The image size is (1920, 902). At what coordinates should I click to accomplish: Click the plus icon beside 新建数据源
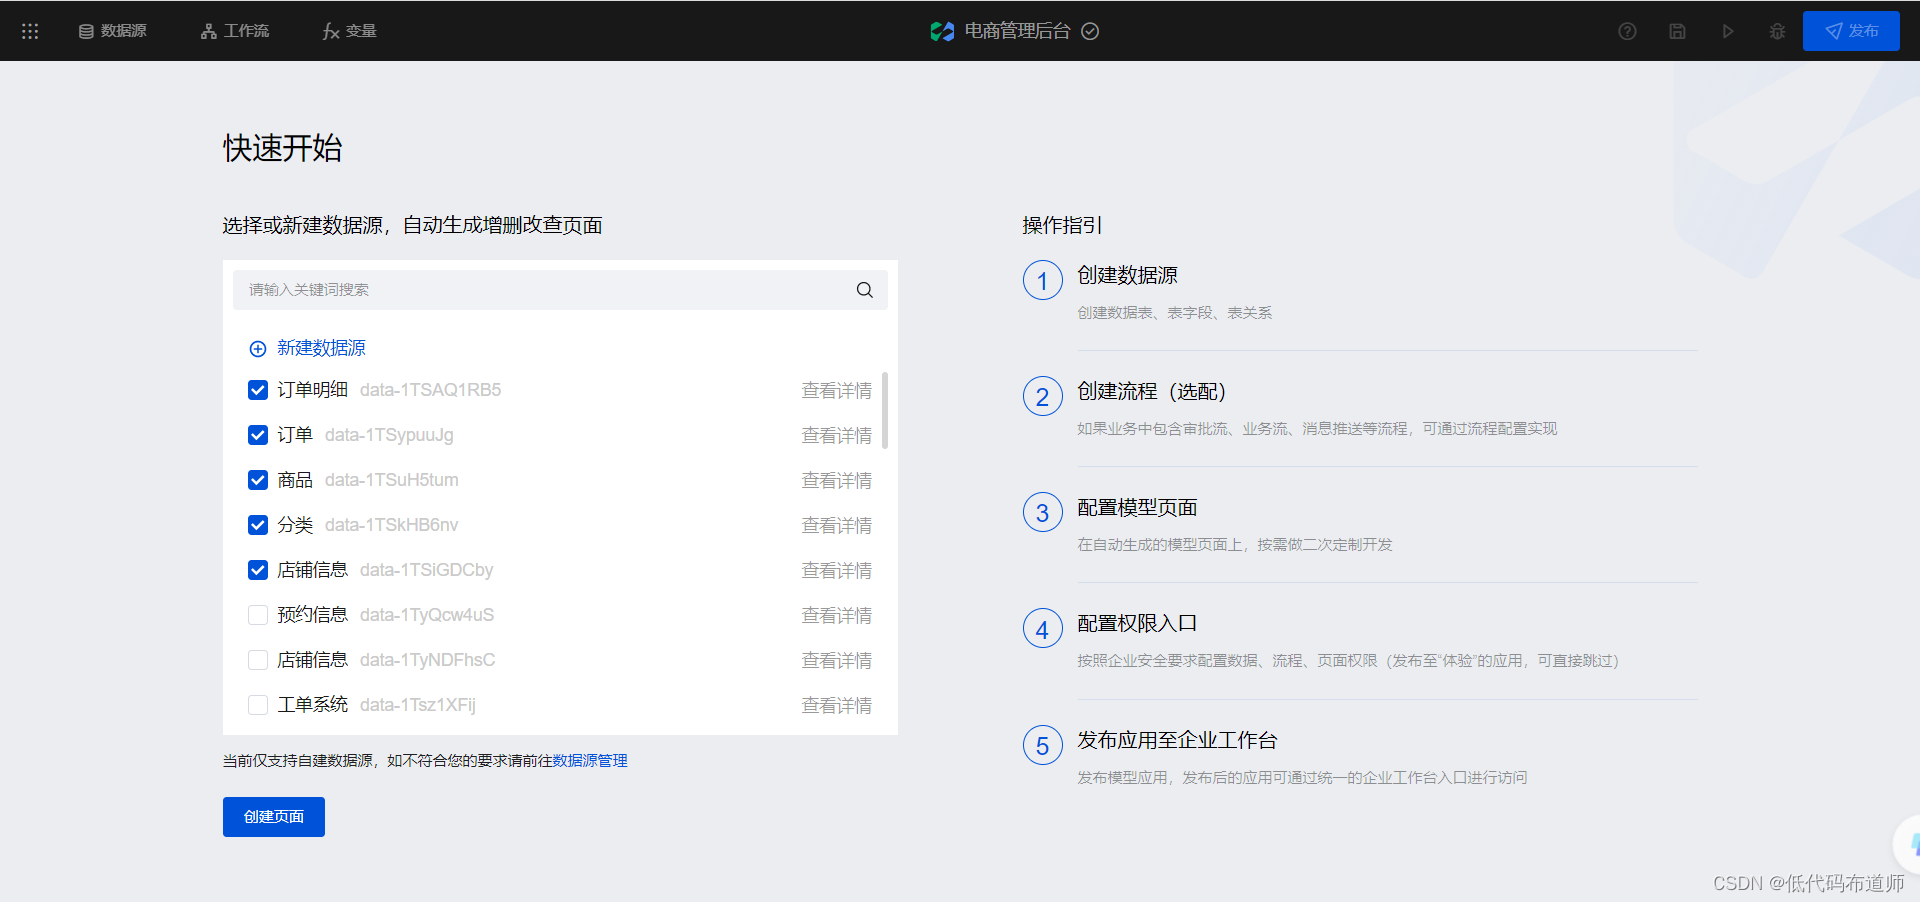pyautogui.click(x=258, y=349)
